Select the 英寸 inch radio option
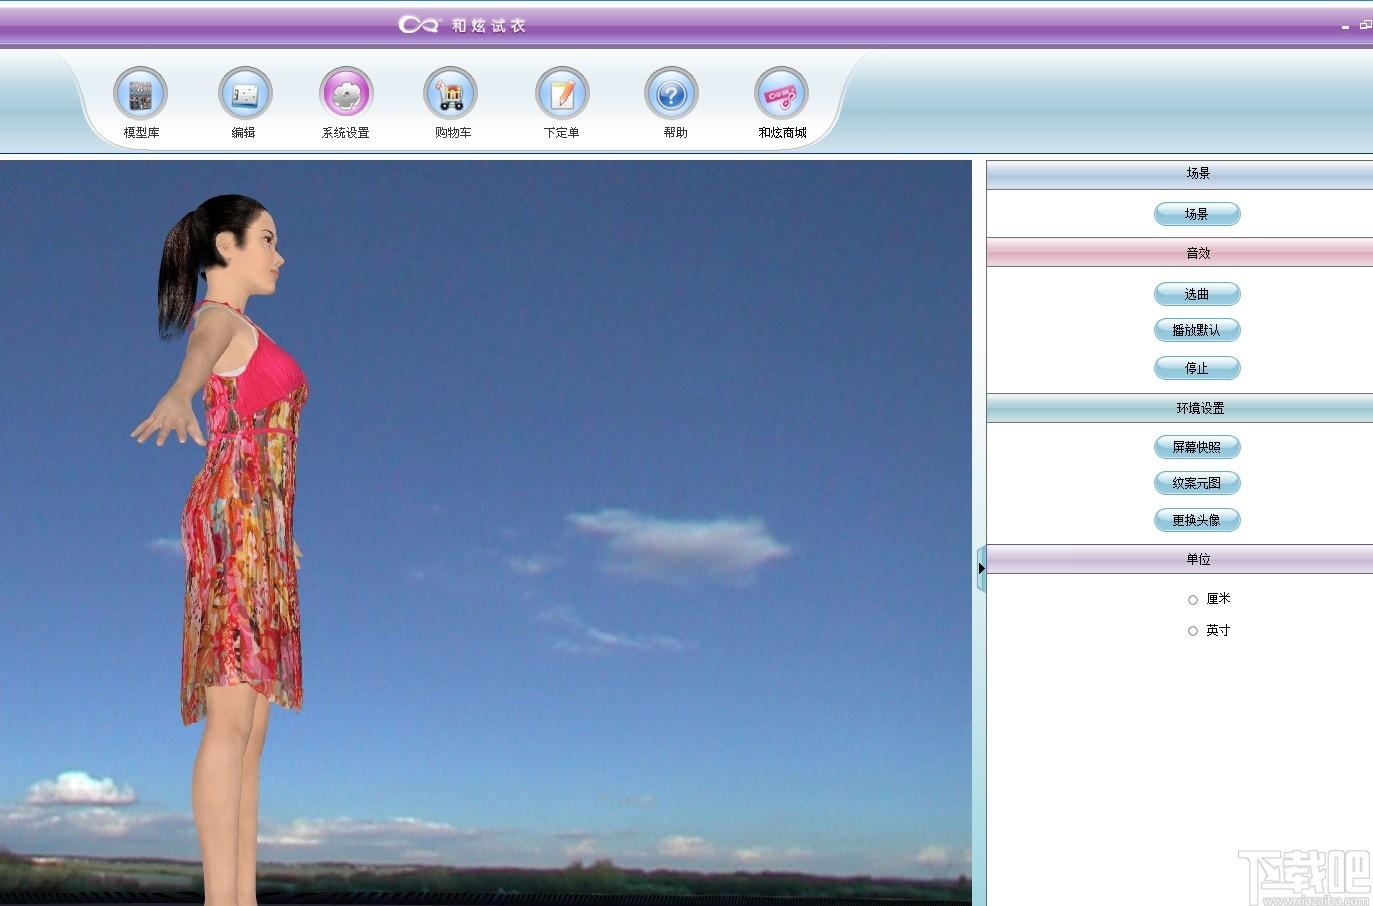The image size is (1373, 906). coord(1192,631)
